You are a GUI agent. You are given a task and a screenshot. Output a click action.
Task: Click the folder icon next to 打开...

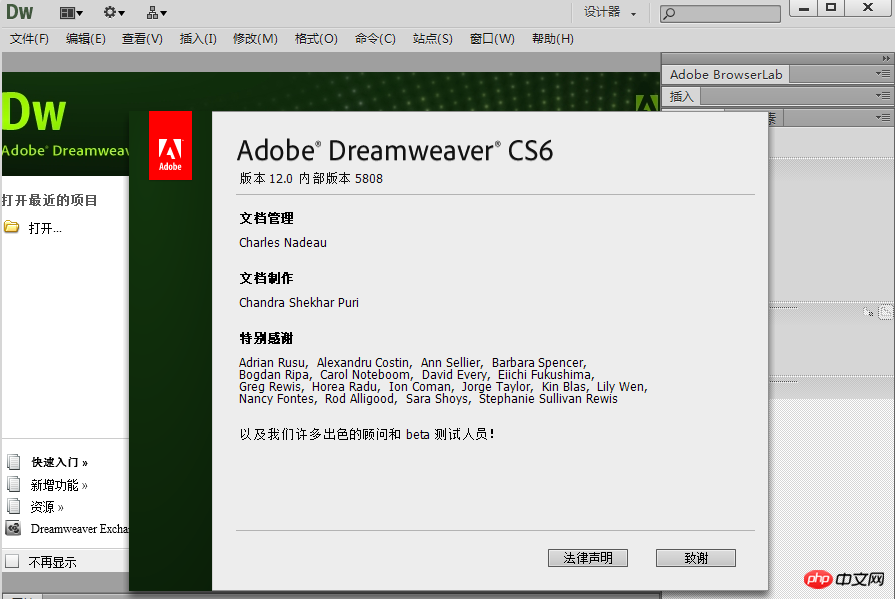coord(11,227)
